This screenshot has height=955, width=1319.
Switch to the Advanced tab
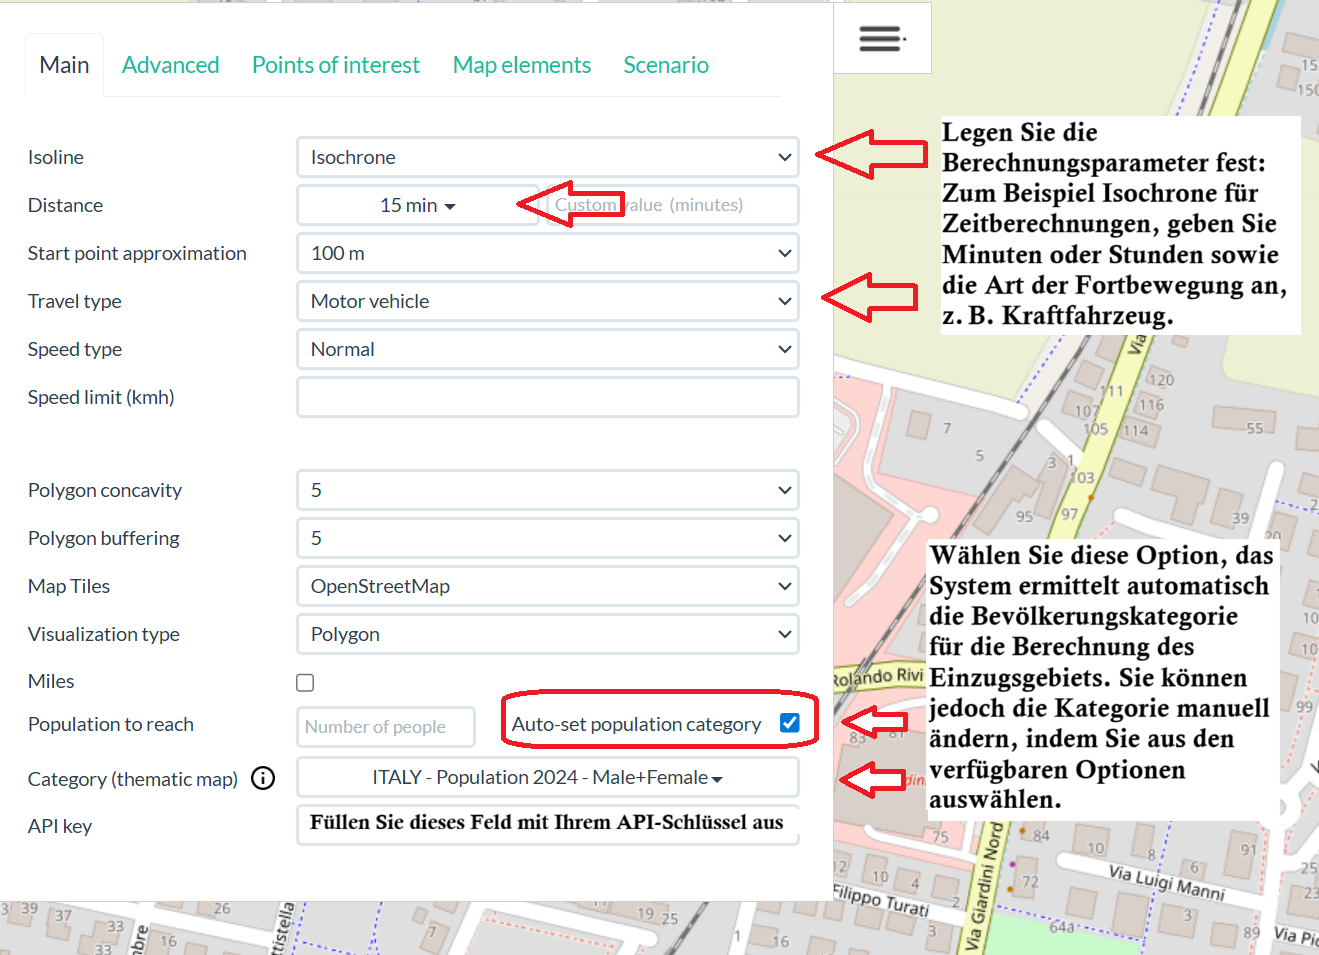(170, 65)
